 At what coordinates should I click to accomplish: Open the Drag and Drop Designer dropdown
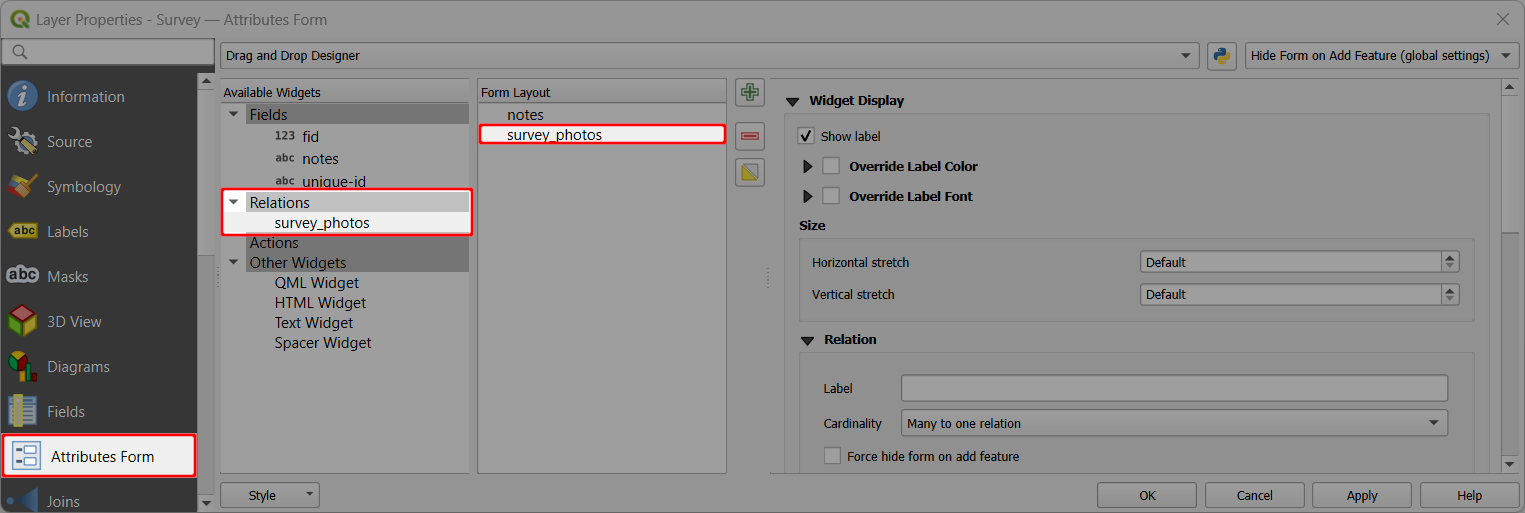pos(709,56)
